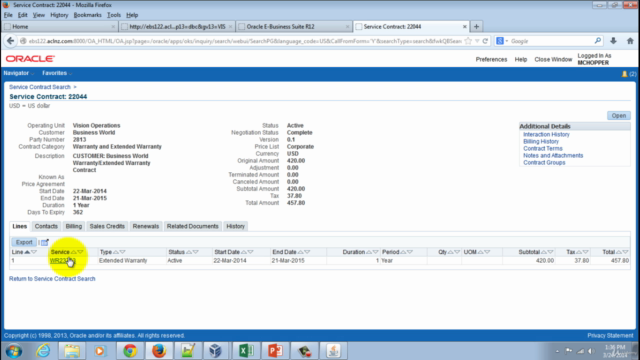This screenshot has width=640, height=360.
Task: Sort Line column ascending arrow
Action: [x=27, y=252]
